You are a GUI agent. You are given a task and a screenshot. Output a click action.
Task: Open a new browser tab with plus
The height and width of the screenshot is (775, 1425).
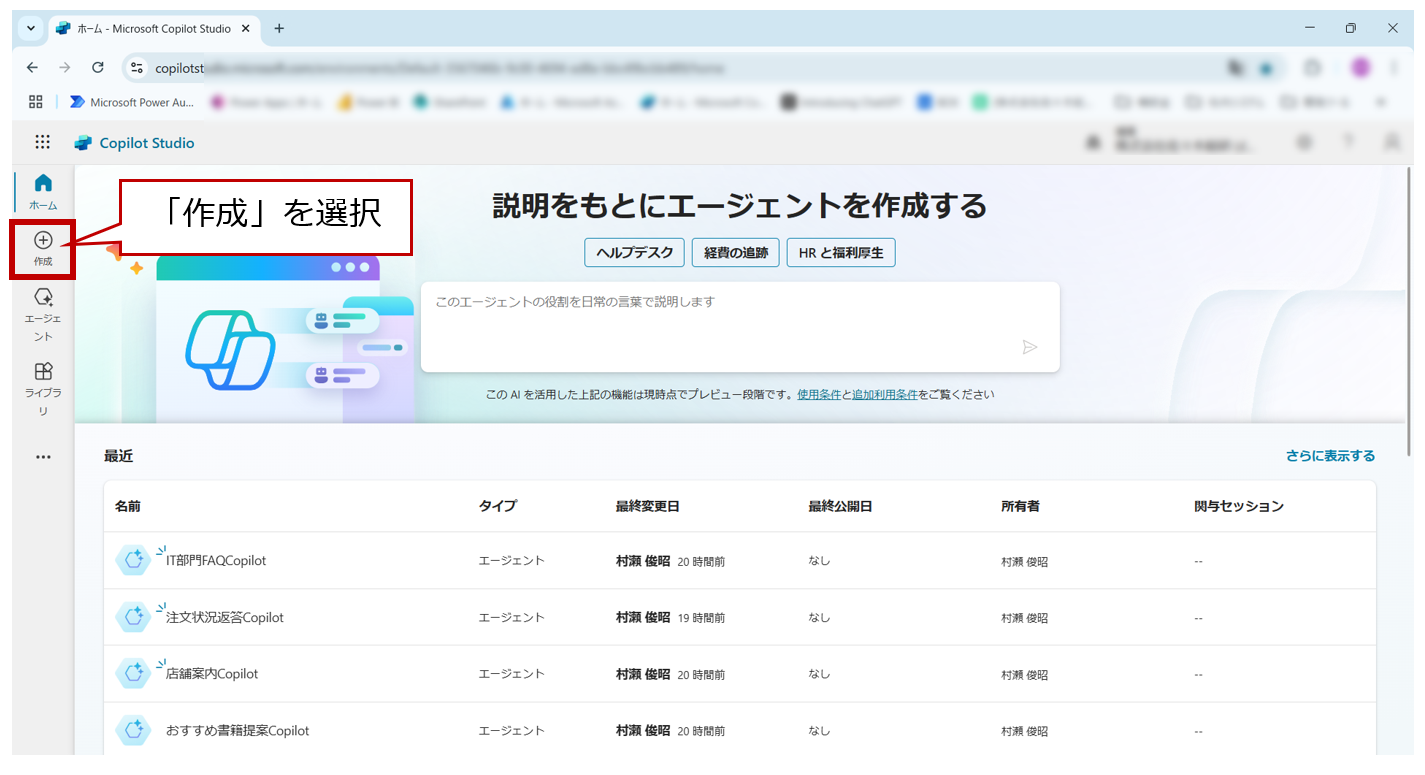click(x=279, y=28)
